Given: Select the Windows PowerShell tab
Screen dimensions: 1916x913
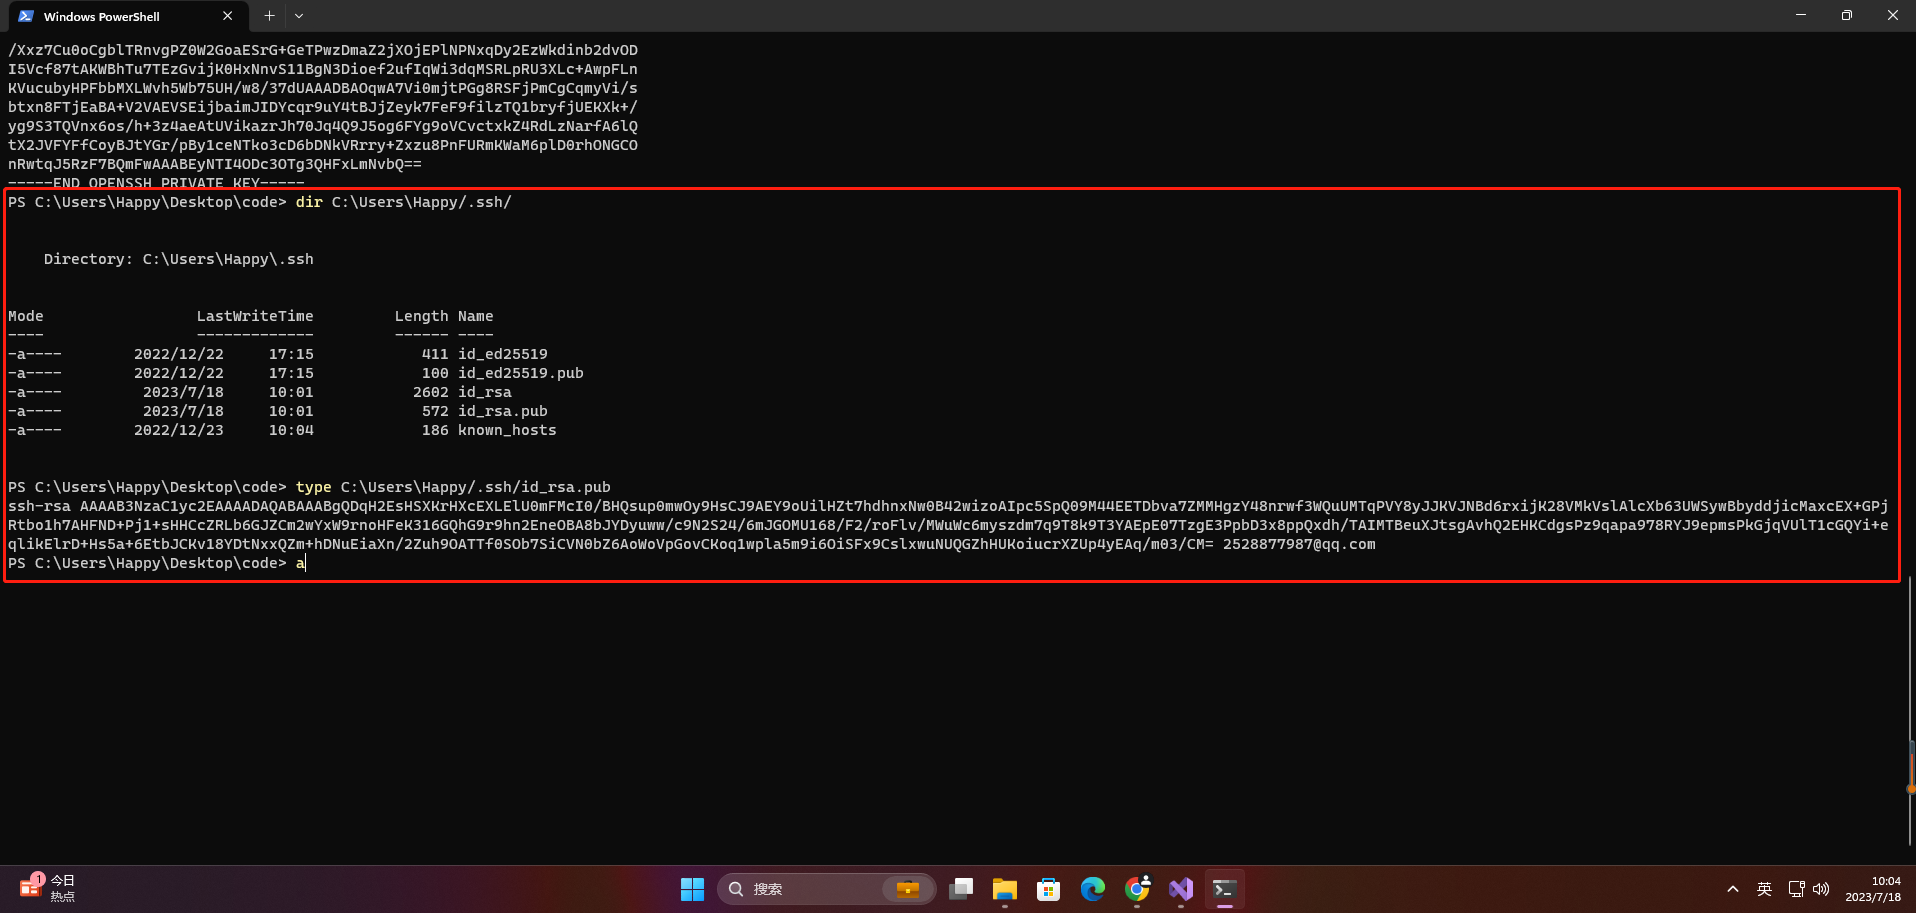Looking at the screenshot, I should pyautogui.click(x=126, y=16).
